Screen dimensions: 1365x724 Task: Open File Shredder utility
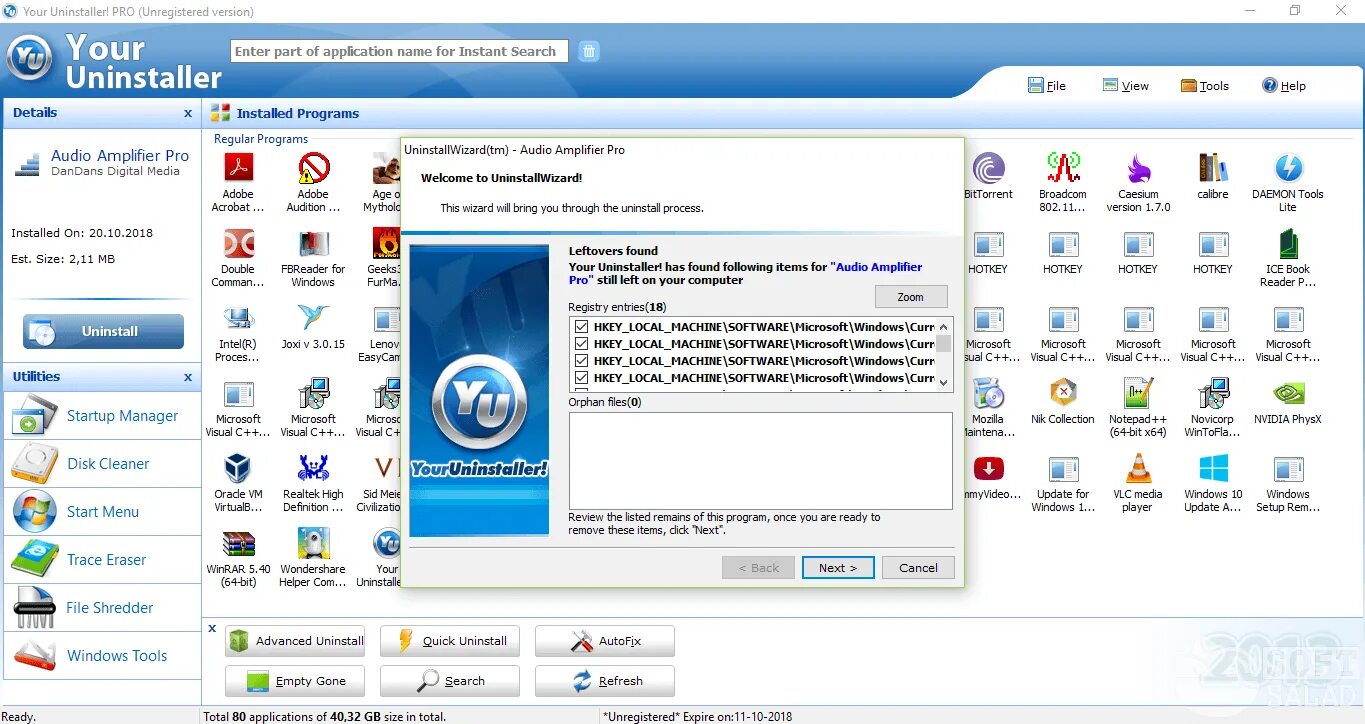click(x=102, y=608)
